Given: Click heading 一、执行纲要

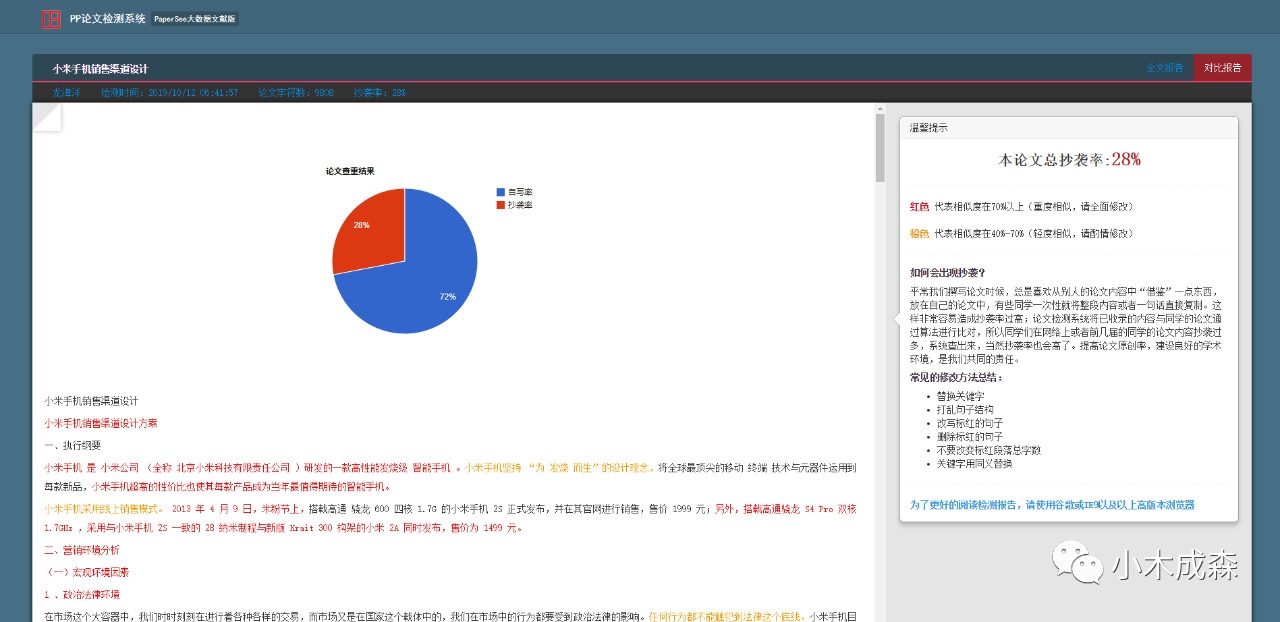Looking at the screenshot, I should point(73,445).
